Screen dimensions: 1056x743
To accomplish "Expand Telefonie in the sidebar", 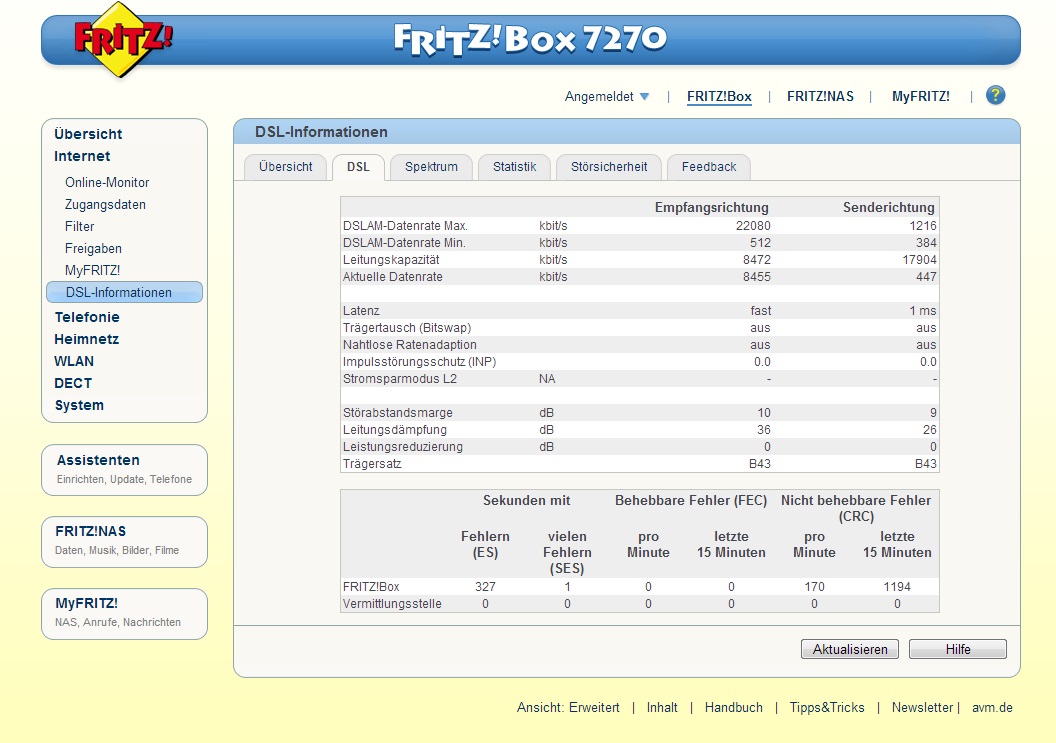I will [x=87, y=317].
